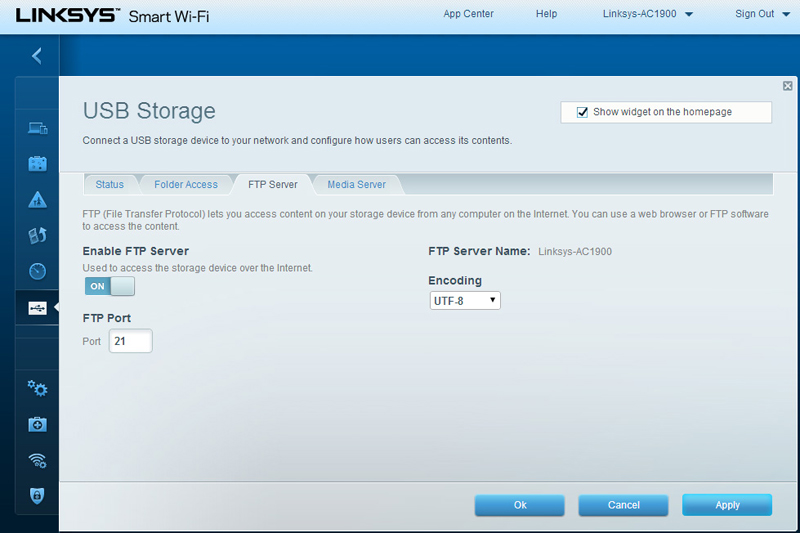
Task: Click the Apply button
Action: (x=727, y=505)
